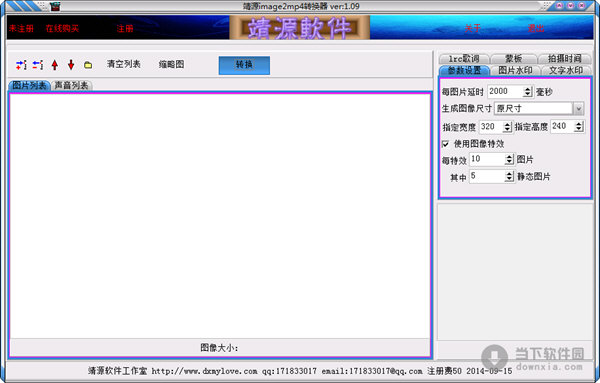Click the email:171833017@qq.com text
The height and width of the screenshot is (383, 600).
(x=372, y=371)
